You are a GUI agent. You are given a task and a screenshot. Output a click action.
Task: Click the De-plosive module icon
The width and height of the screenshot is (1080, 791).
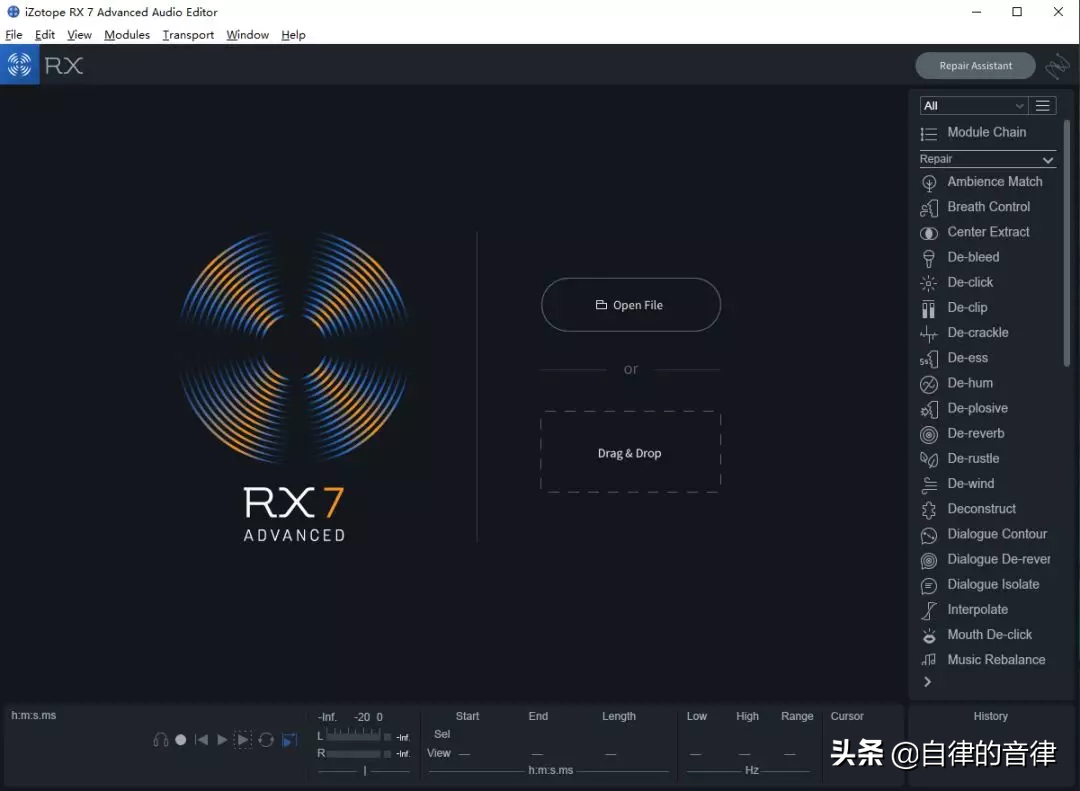(928, 409)
